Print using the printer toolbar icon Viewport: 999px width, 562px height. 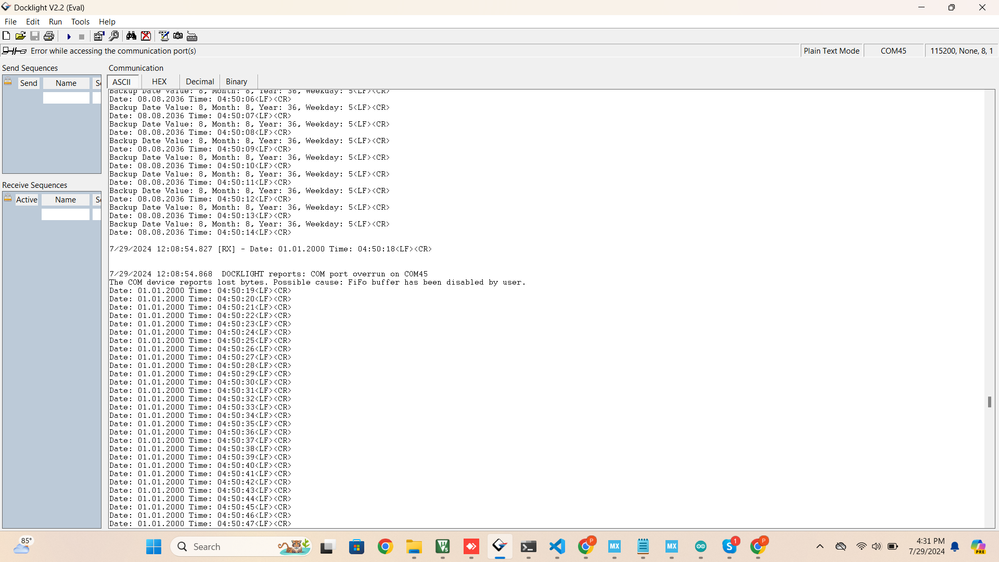click(48, 36)
